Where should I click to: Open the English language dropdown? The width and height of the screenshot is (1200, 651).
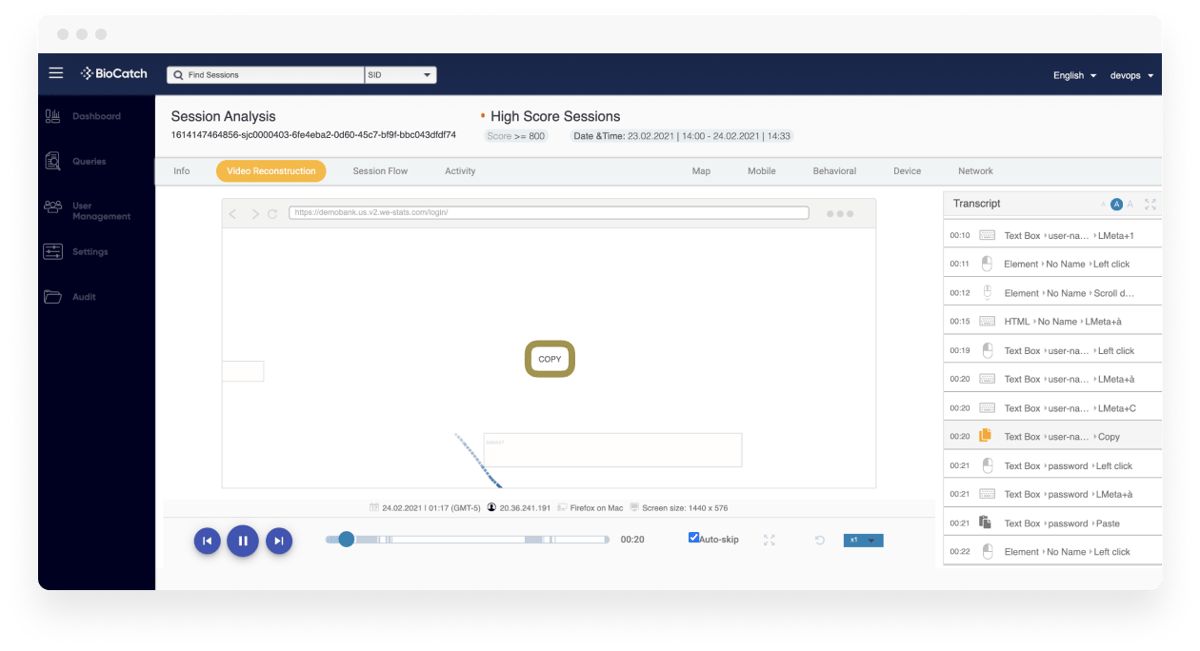click(1074, 75)
